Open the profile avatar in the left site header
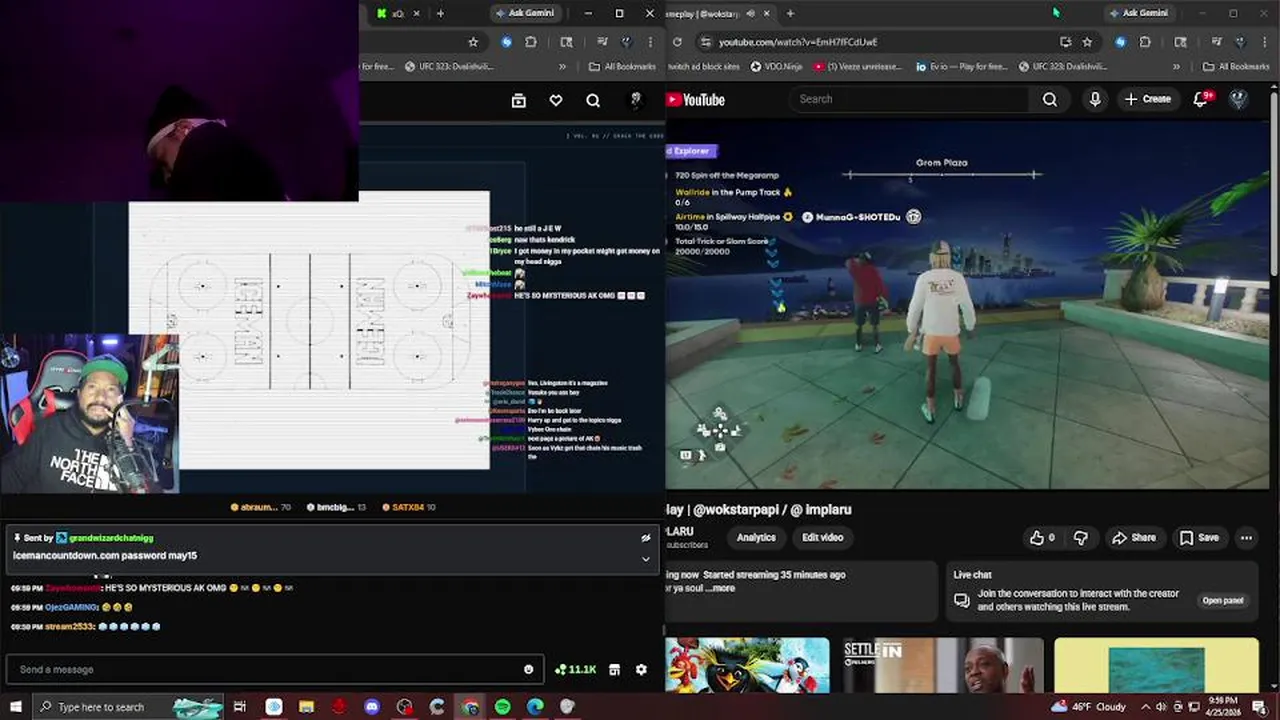 click(x=635, y=100)
